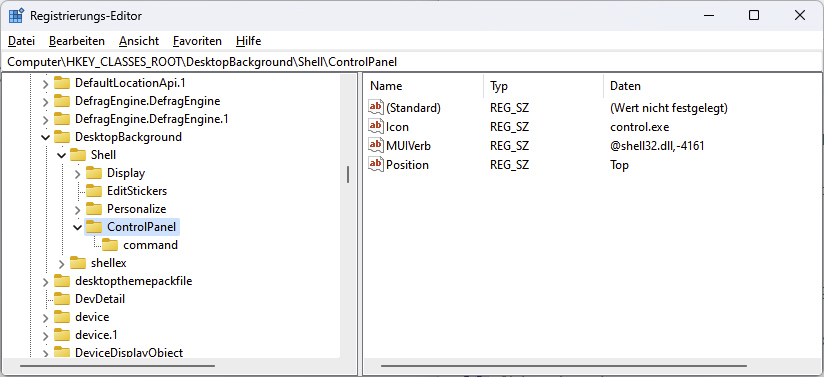Click the Icon value's ab icon

(376, 126)
